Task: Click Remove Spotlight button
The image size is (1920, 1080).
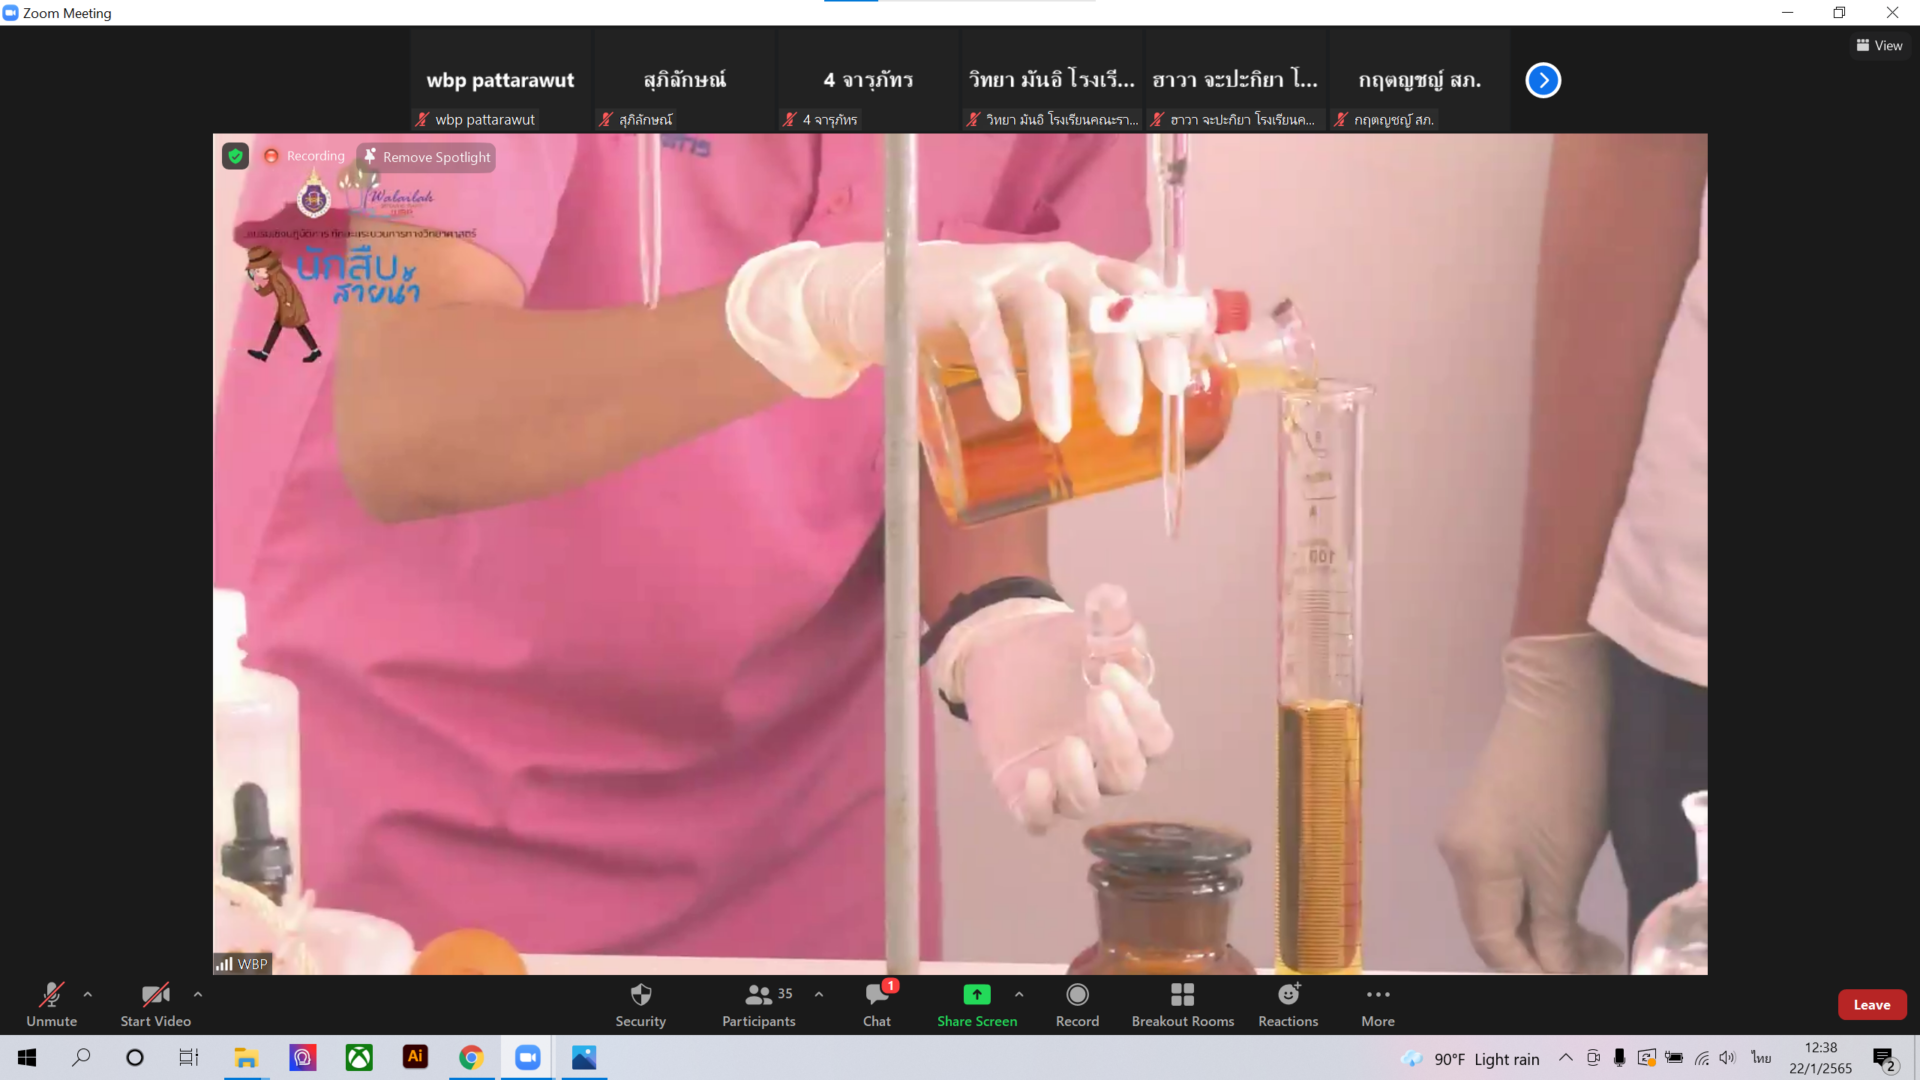Action: [x=427, y=157]
